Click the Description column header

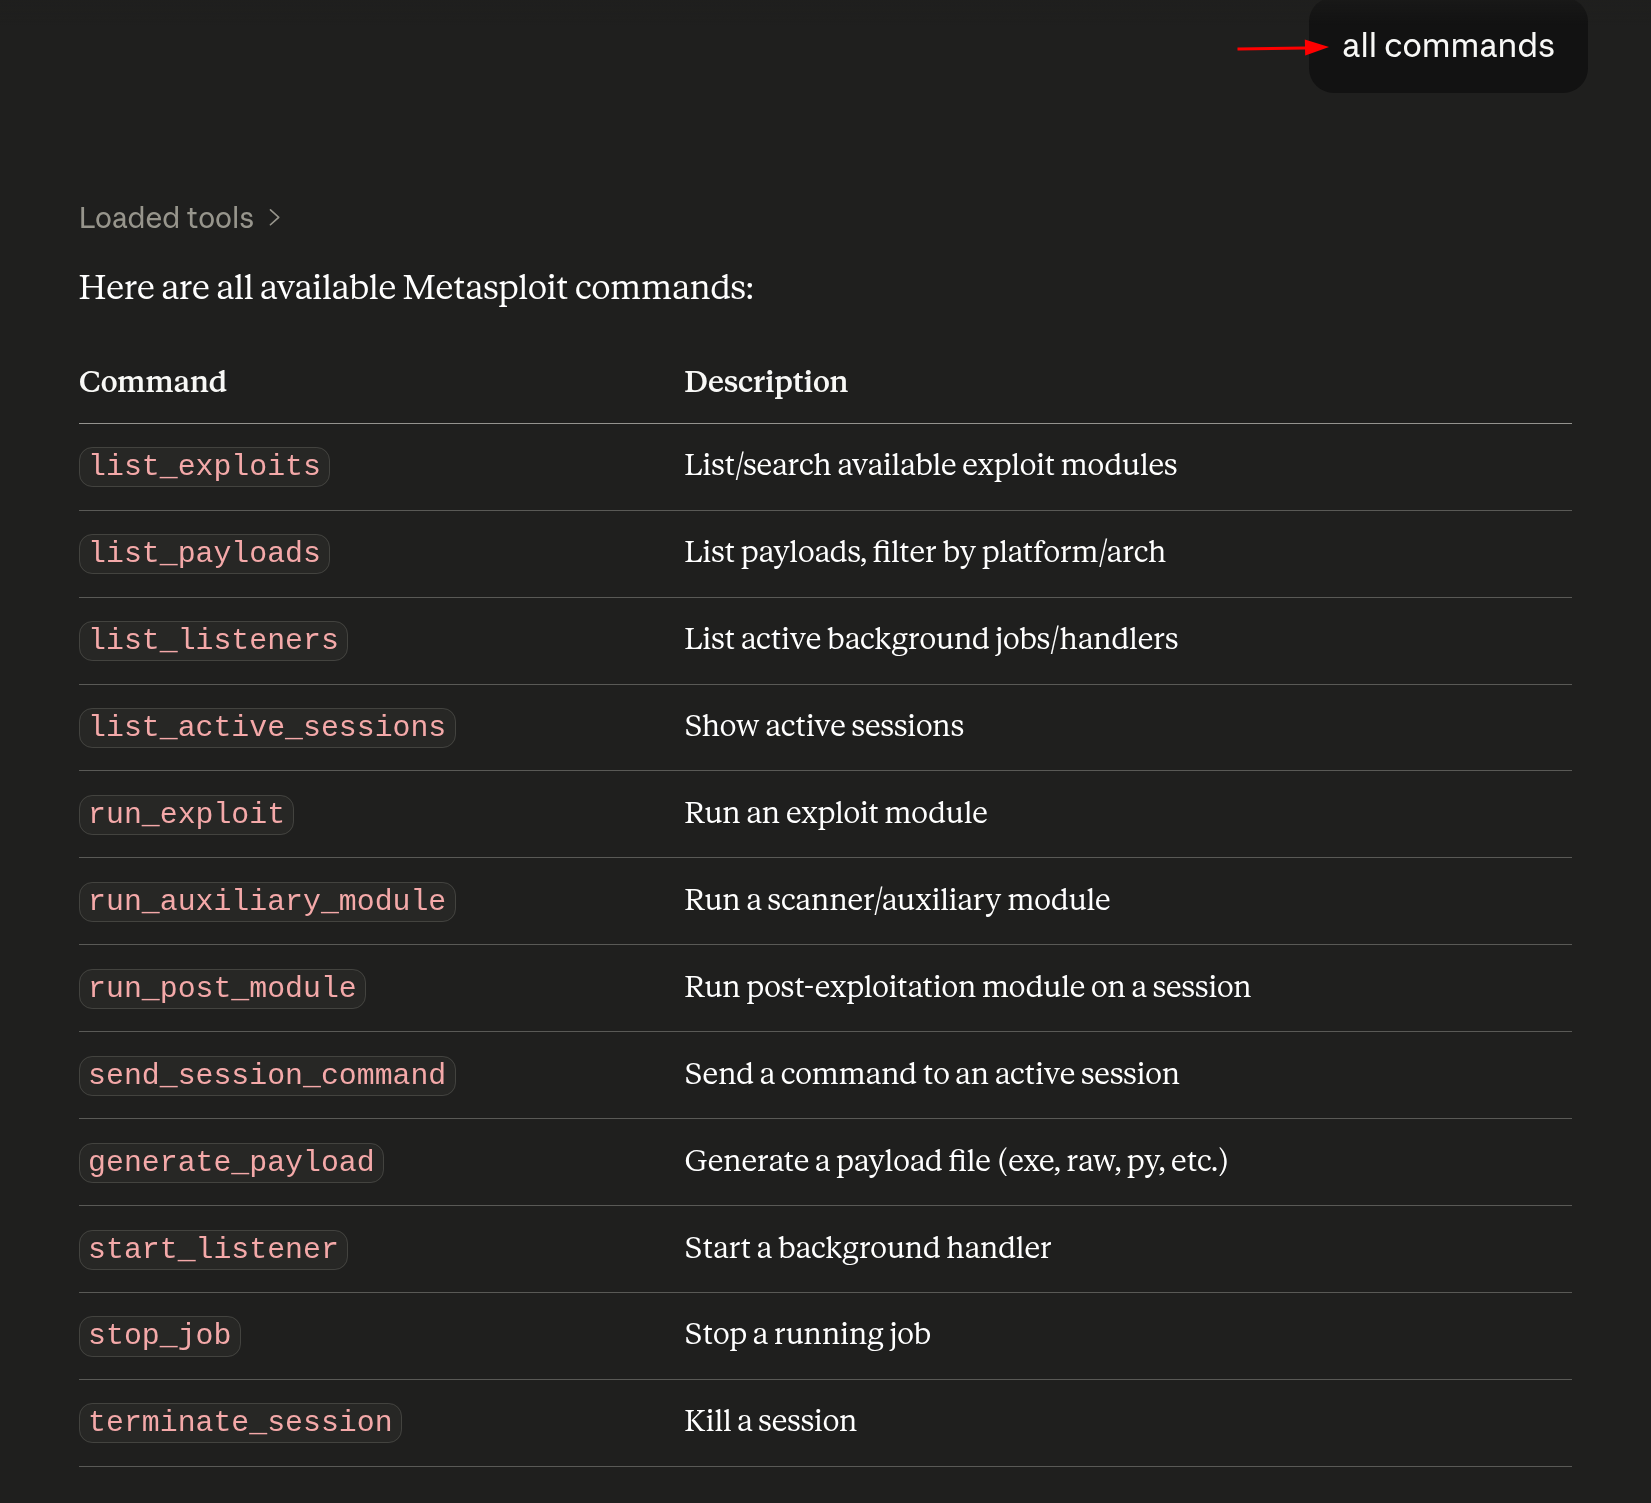(766, 382)
